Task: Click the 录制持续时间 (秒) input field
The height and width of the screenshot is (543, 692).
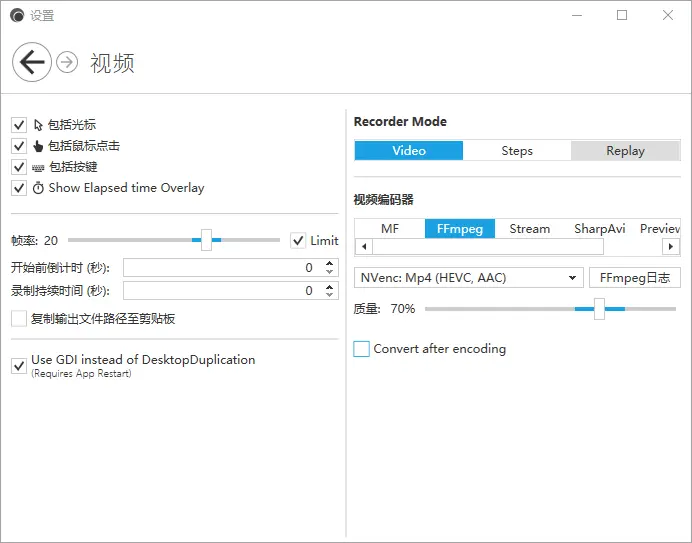Action: (231, 290)
